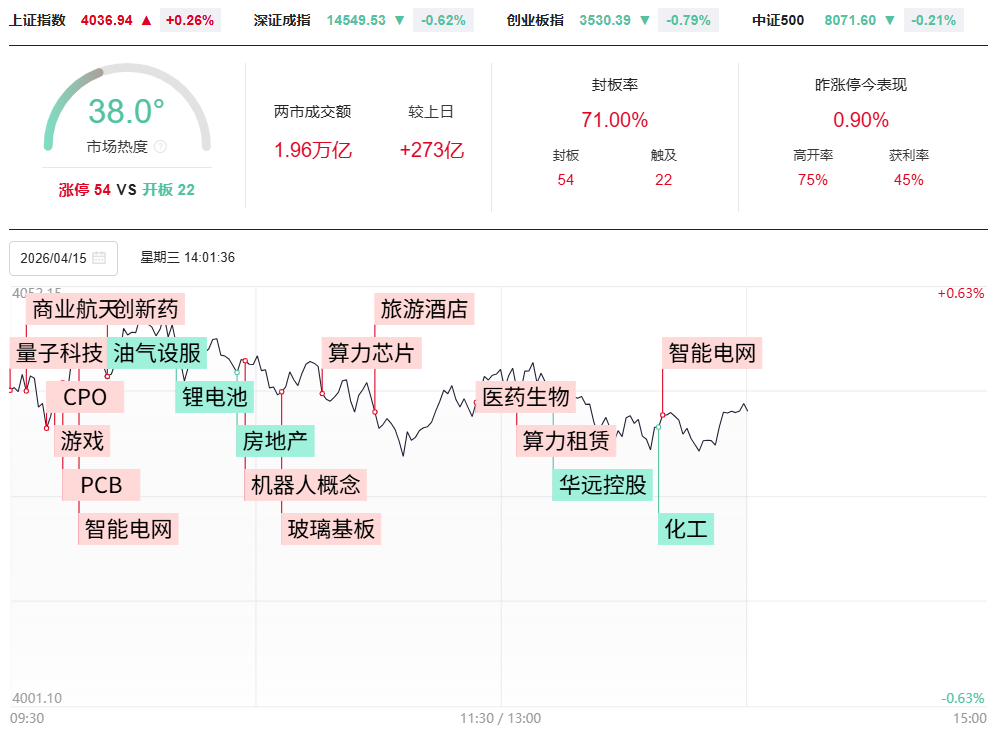
Task: Click the 上证指数 +0.26% change badge
Action: pos(190,20)
